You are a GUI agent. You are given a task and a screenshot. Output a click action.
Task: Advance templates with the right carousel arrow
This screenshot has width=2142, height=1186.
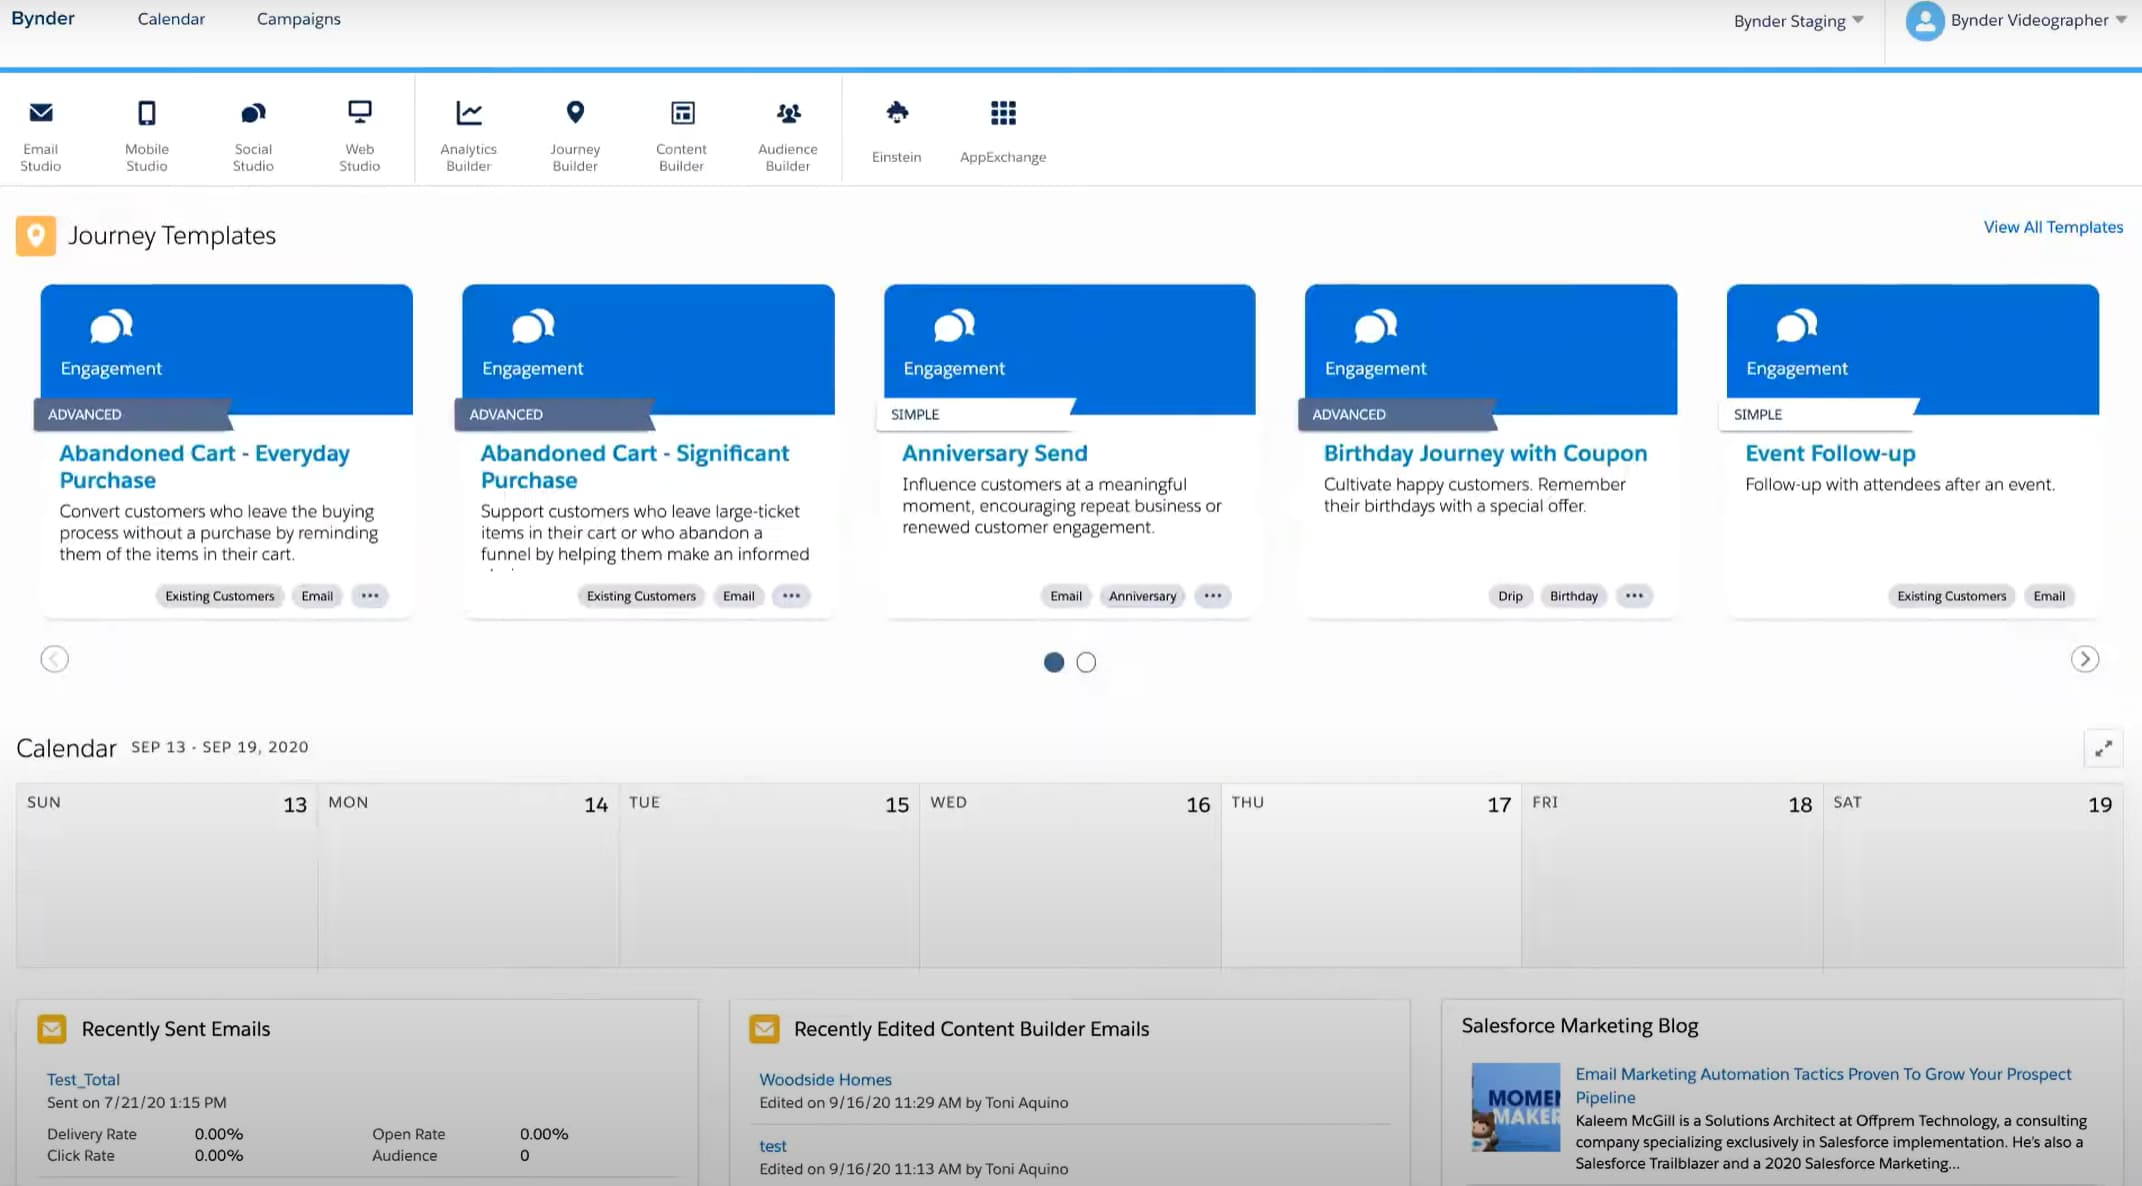(2085, 659)
